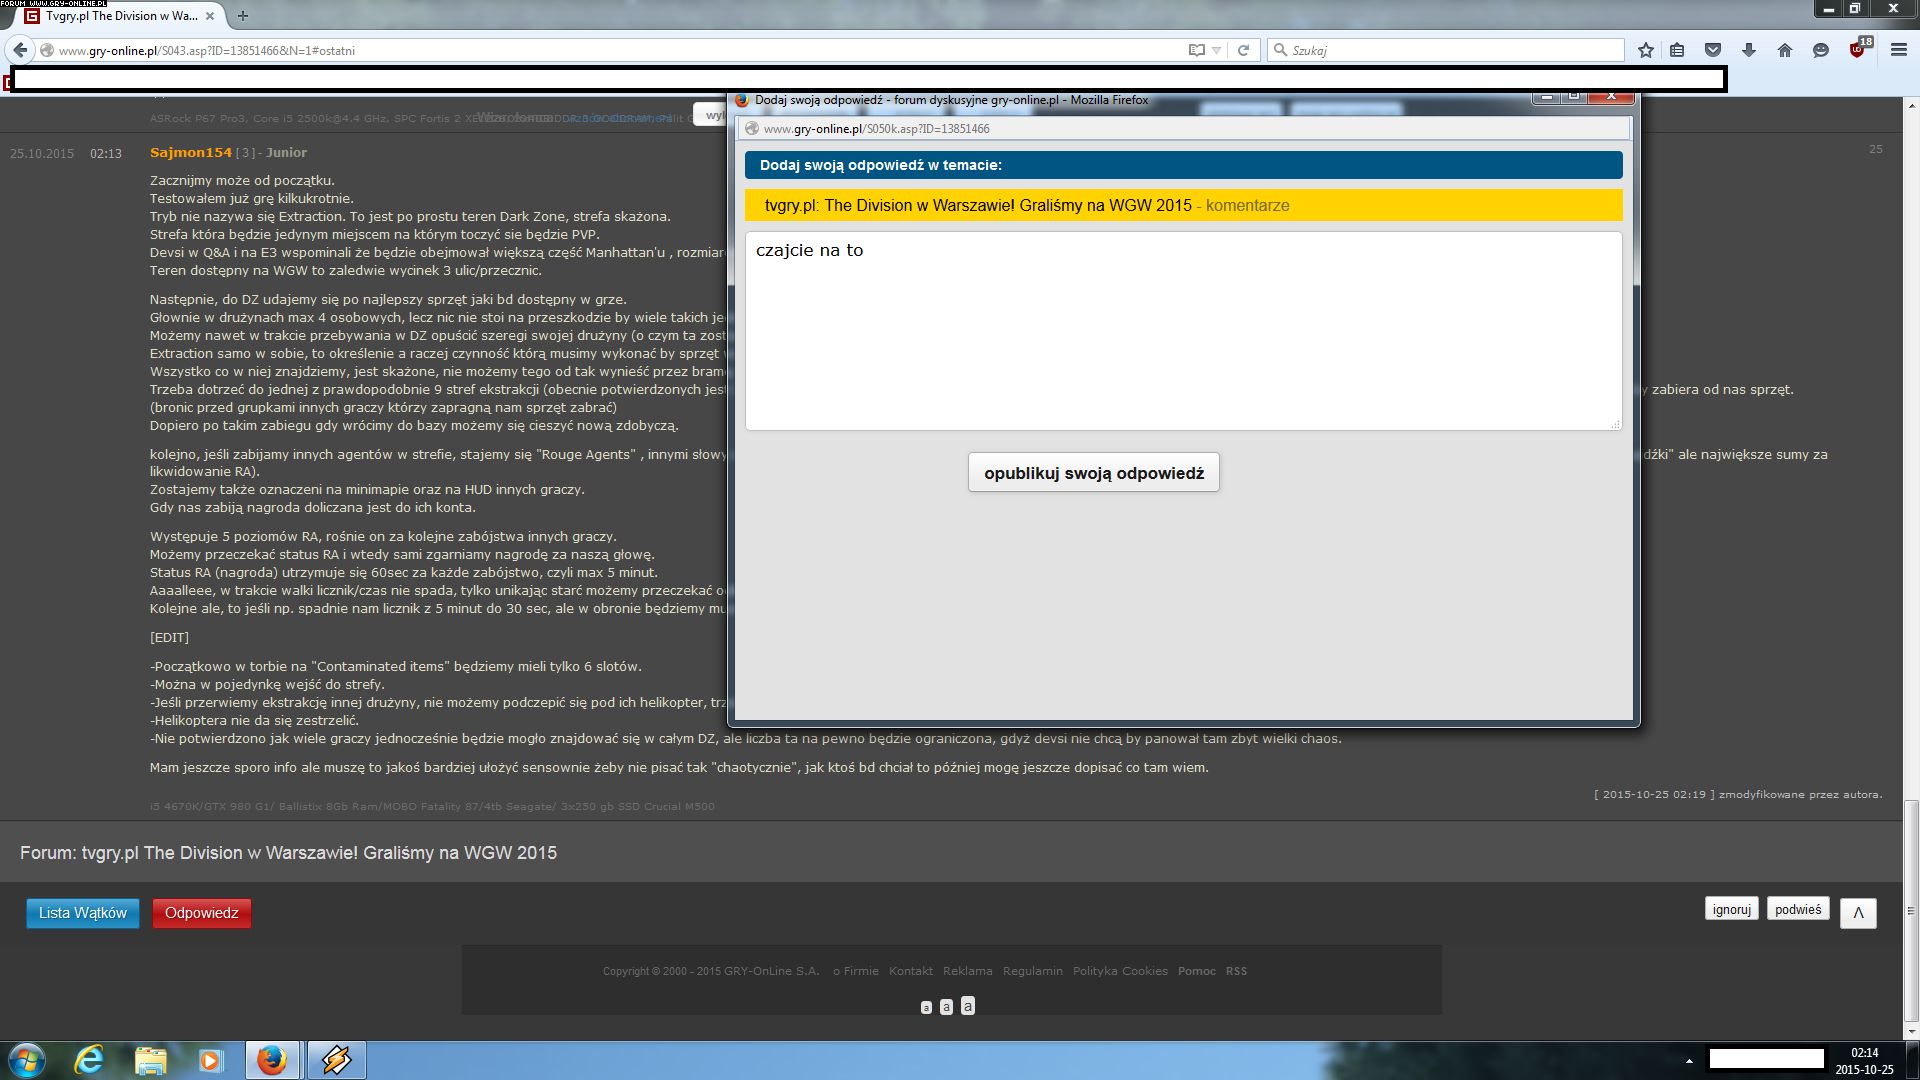This screenshot has height=1080, width=1920.
Task: Expand the URL history dropdown arrow
Action: point(1217,50)
